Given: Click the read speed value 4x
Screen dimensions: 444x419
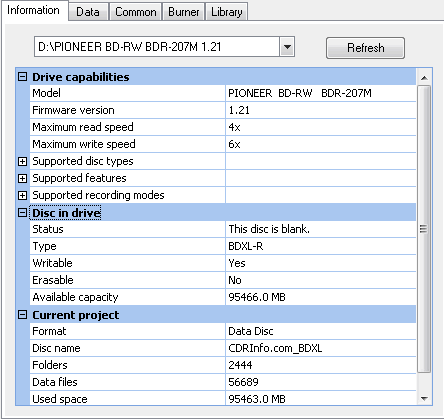Looking at the screenshot, I should 234,127.
